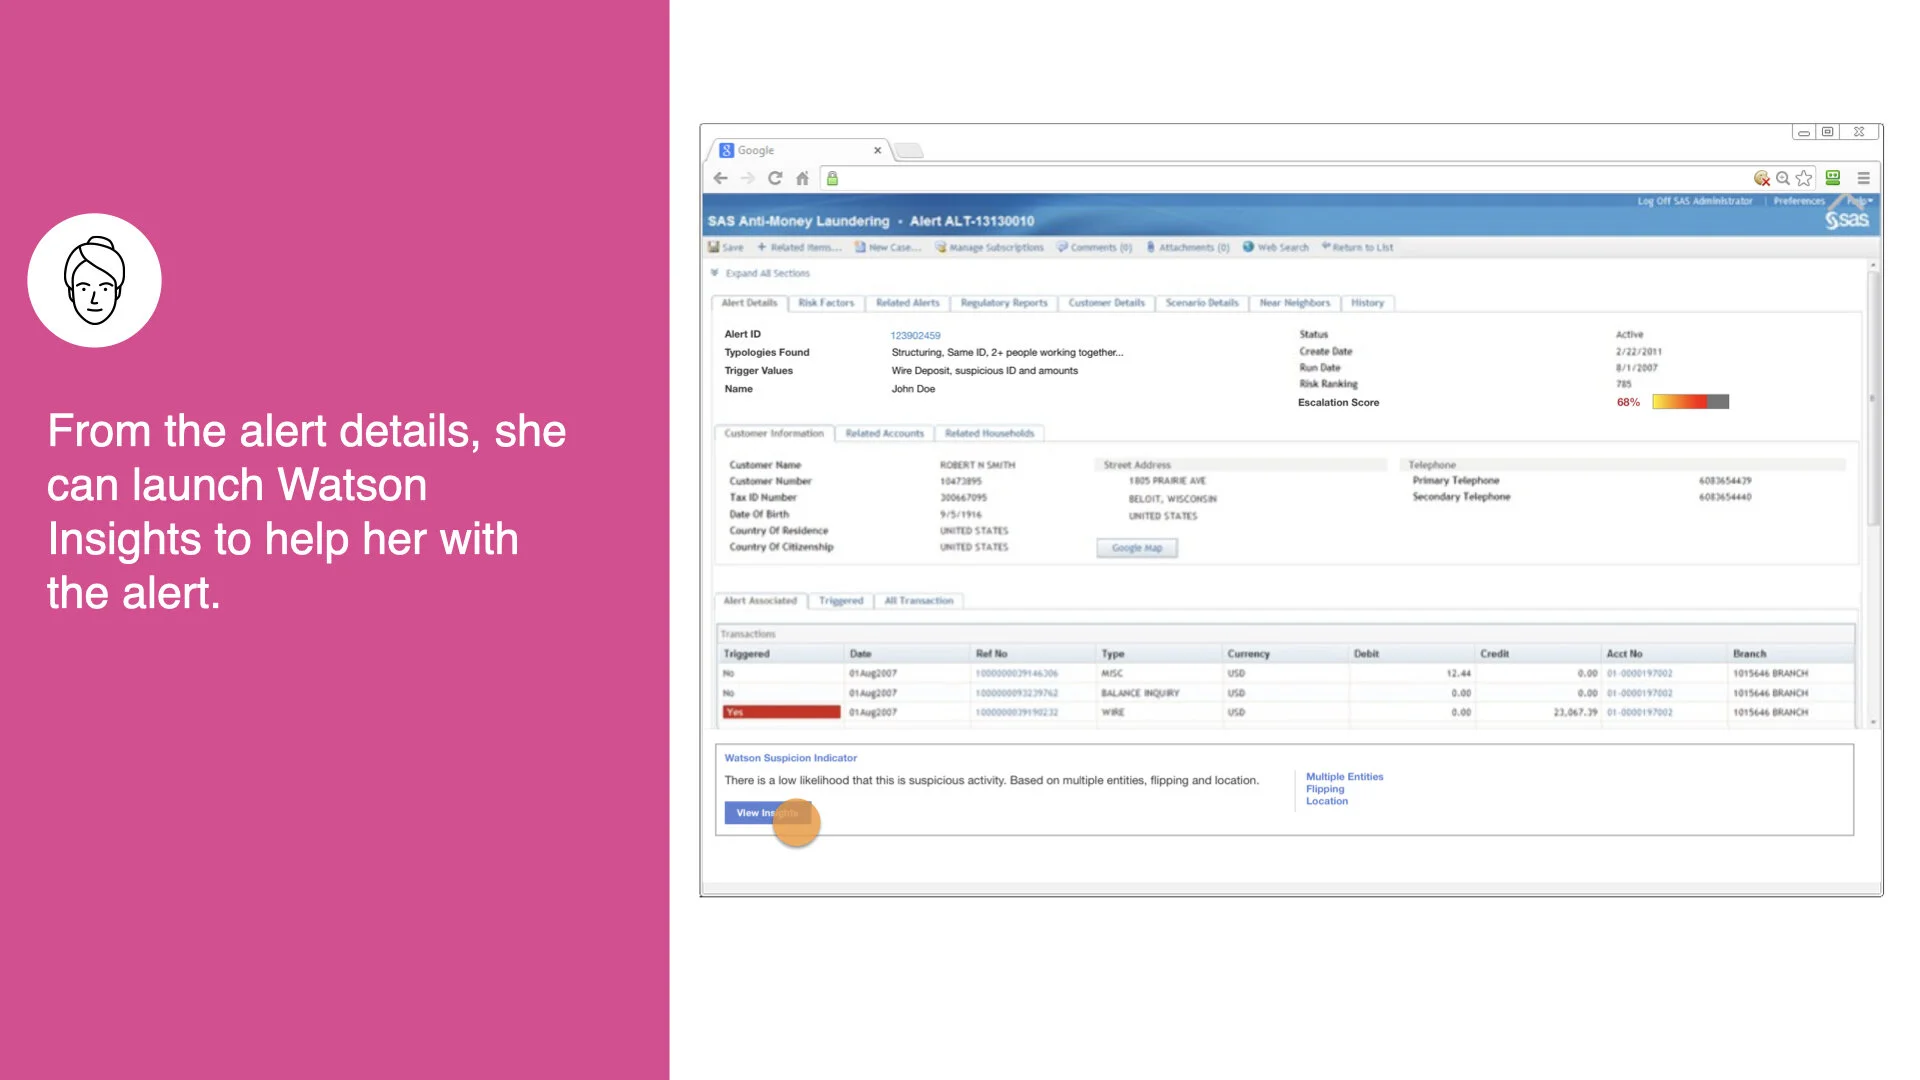Click the Google Map button
The width and height of the screenshot is (1920, 1080).
tap(1137, 548)
